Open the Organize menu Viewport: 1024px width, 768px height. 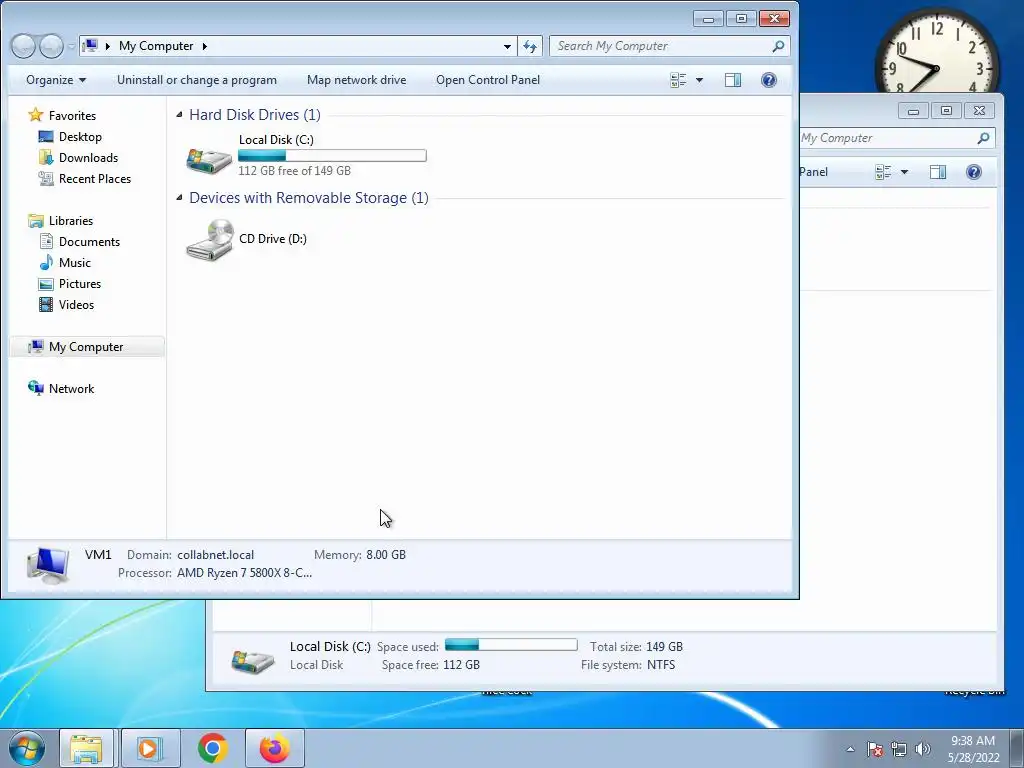(x=56, y=80)
